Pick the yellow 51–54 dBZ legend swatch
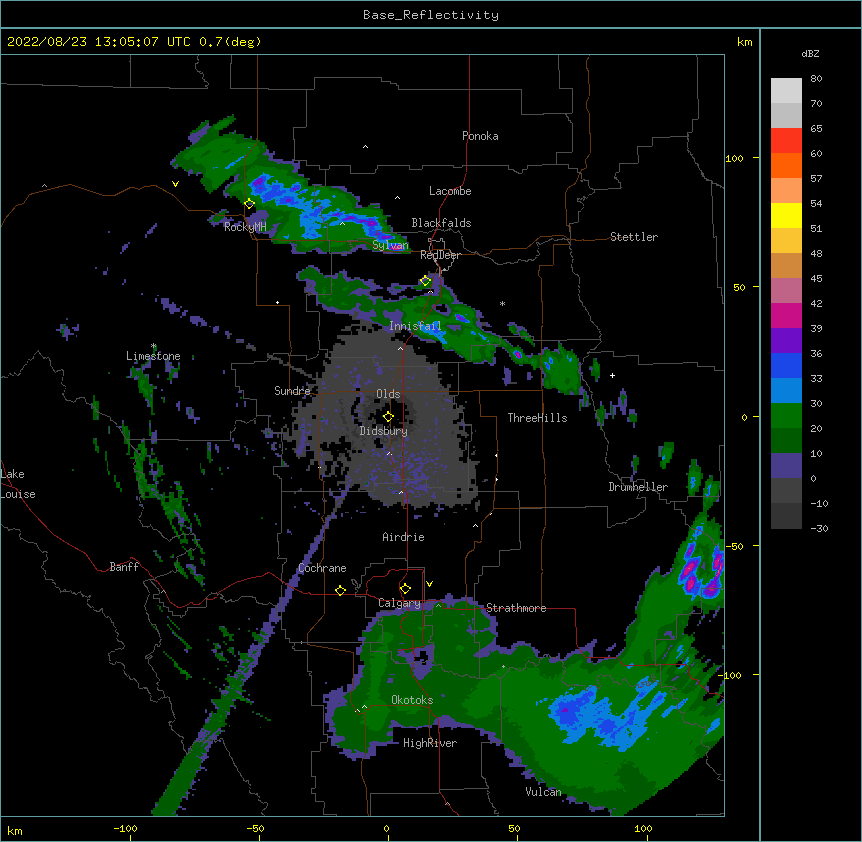 pos(786,215)
